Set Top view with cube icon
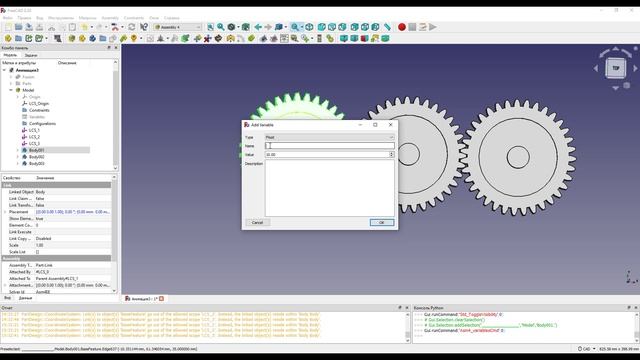This screenshot has width=640, height=360. (x=332, y=27)
